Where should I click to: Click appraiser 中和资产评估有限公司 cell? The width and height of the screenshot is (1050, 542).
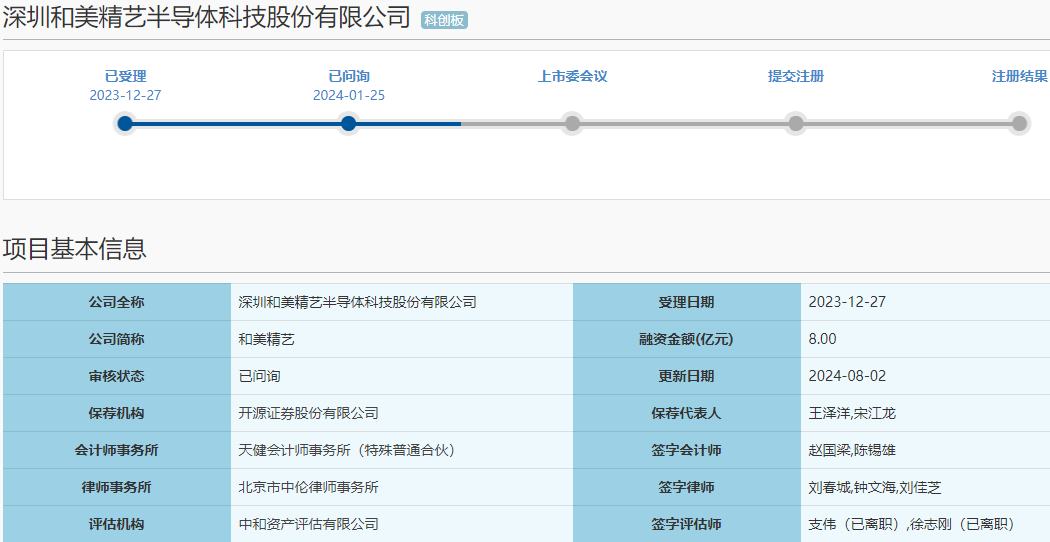tap(309, 524)
